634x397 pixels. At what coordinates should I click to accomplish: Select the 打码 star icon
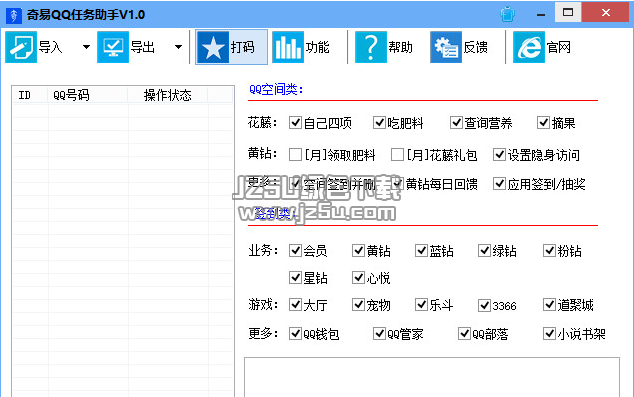pos(213,47)
